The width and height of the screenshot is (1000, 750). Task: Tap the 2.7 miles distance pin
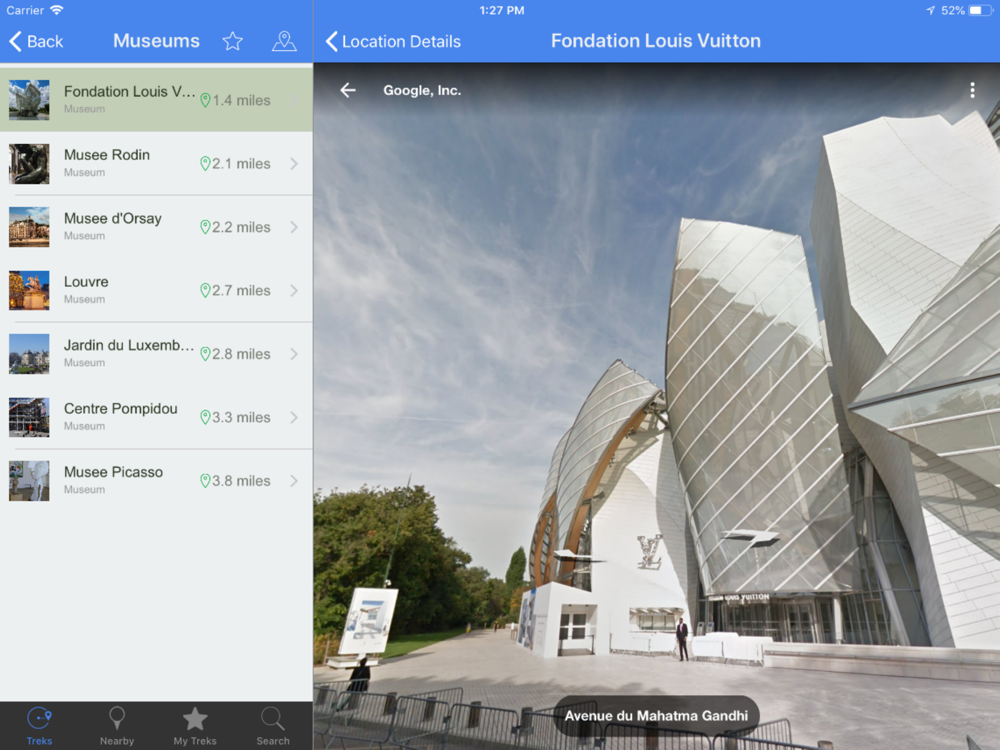tap(205, 290)
